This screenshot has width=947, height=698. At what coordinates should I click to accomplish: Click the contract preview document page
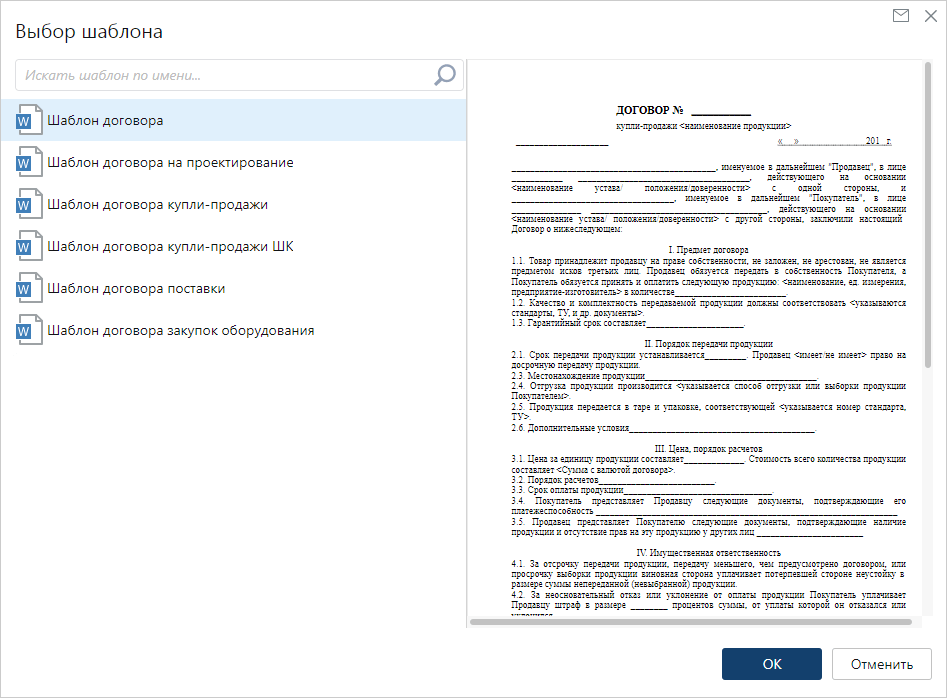(x=700, y=350)
